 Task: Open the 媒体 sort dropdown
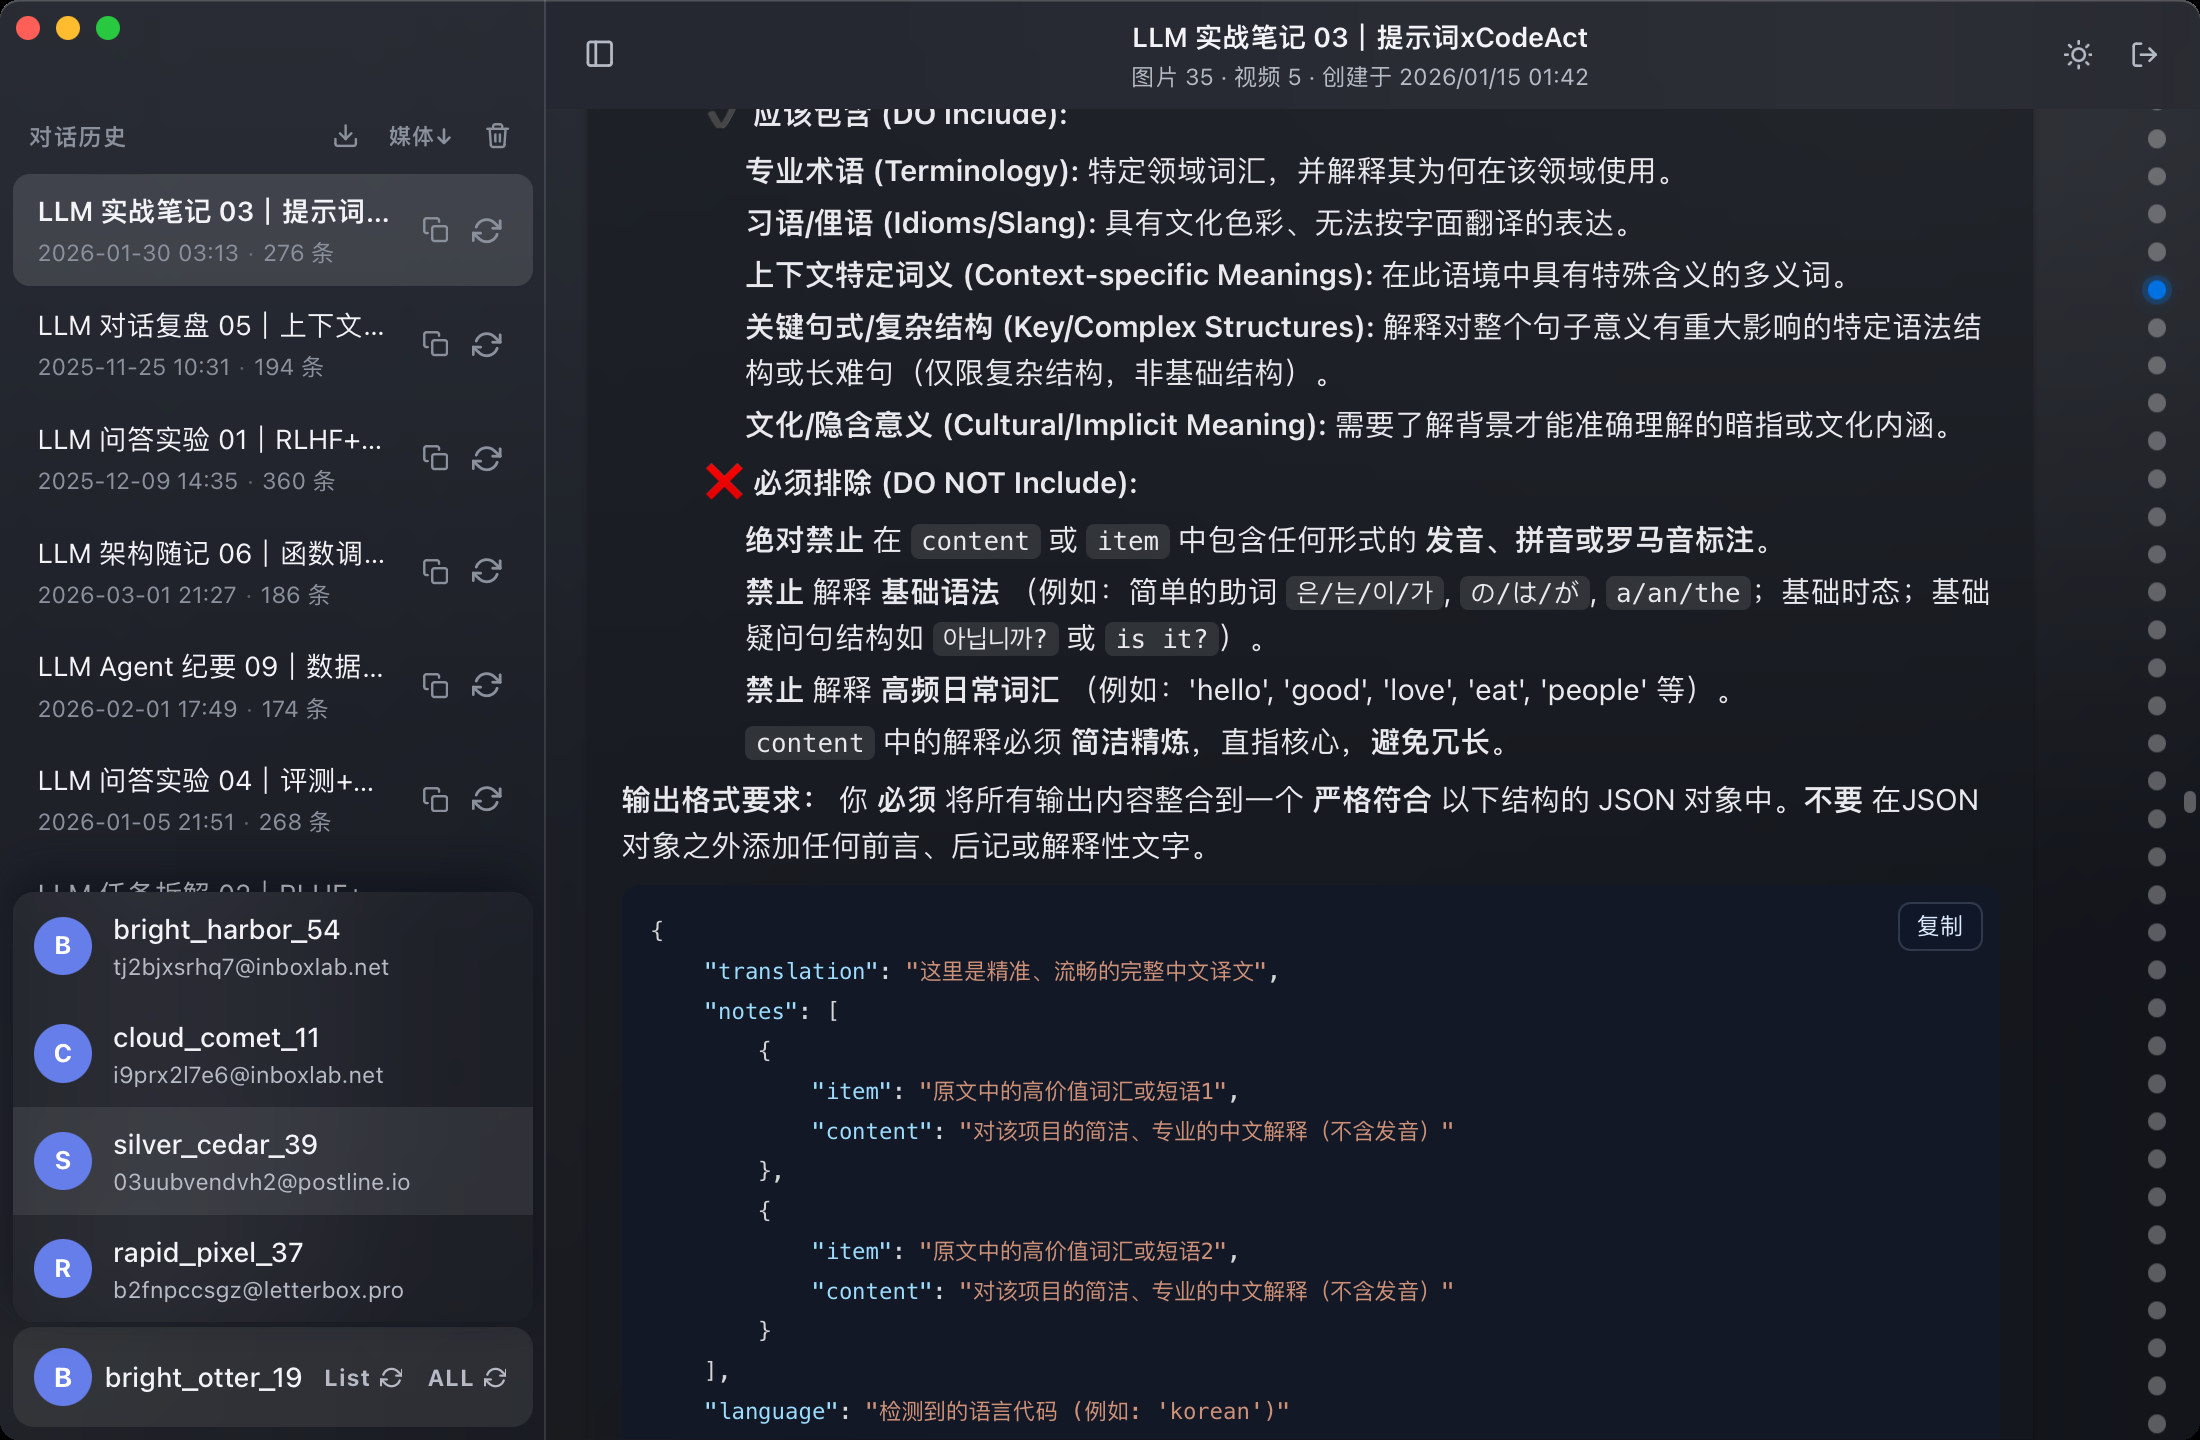(420, 136)
